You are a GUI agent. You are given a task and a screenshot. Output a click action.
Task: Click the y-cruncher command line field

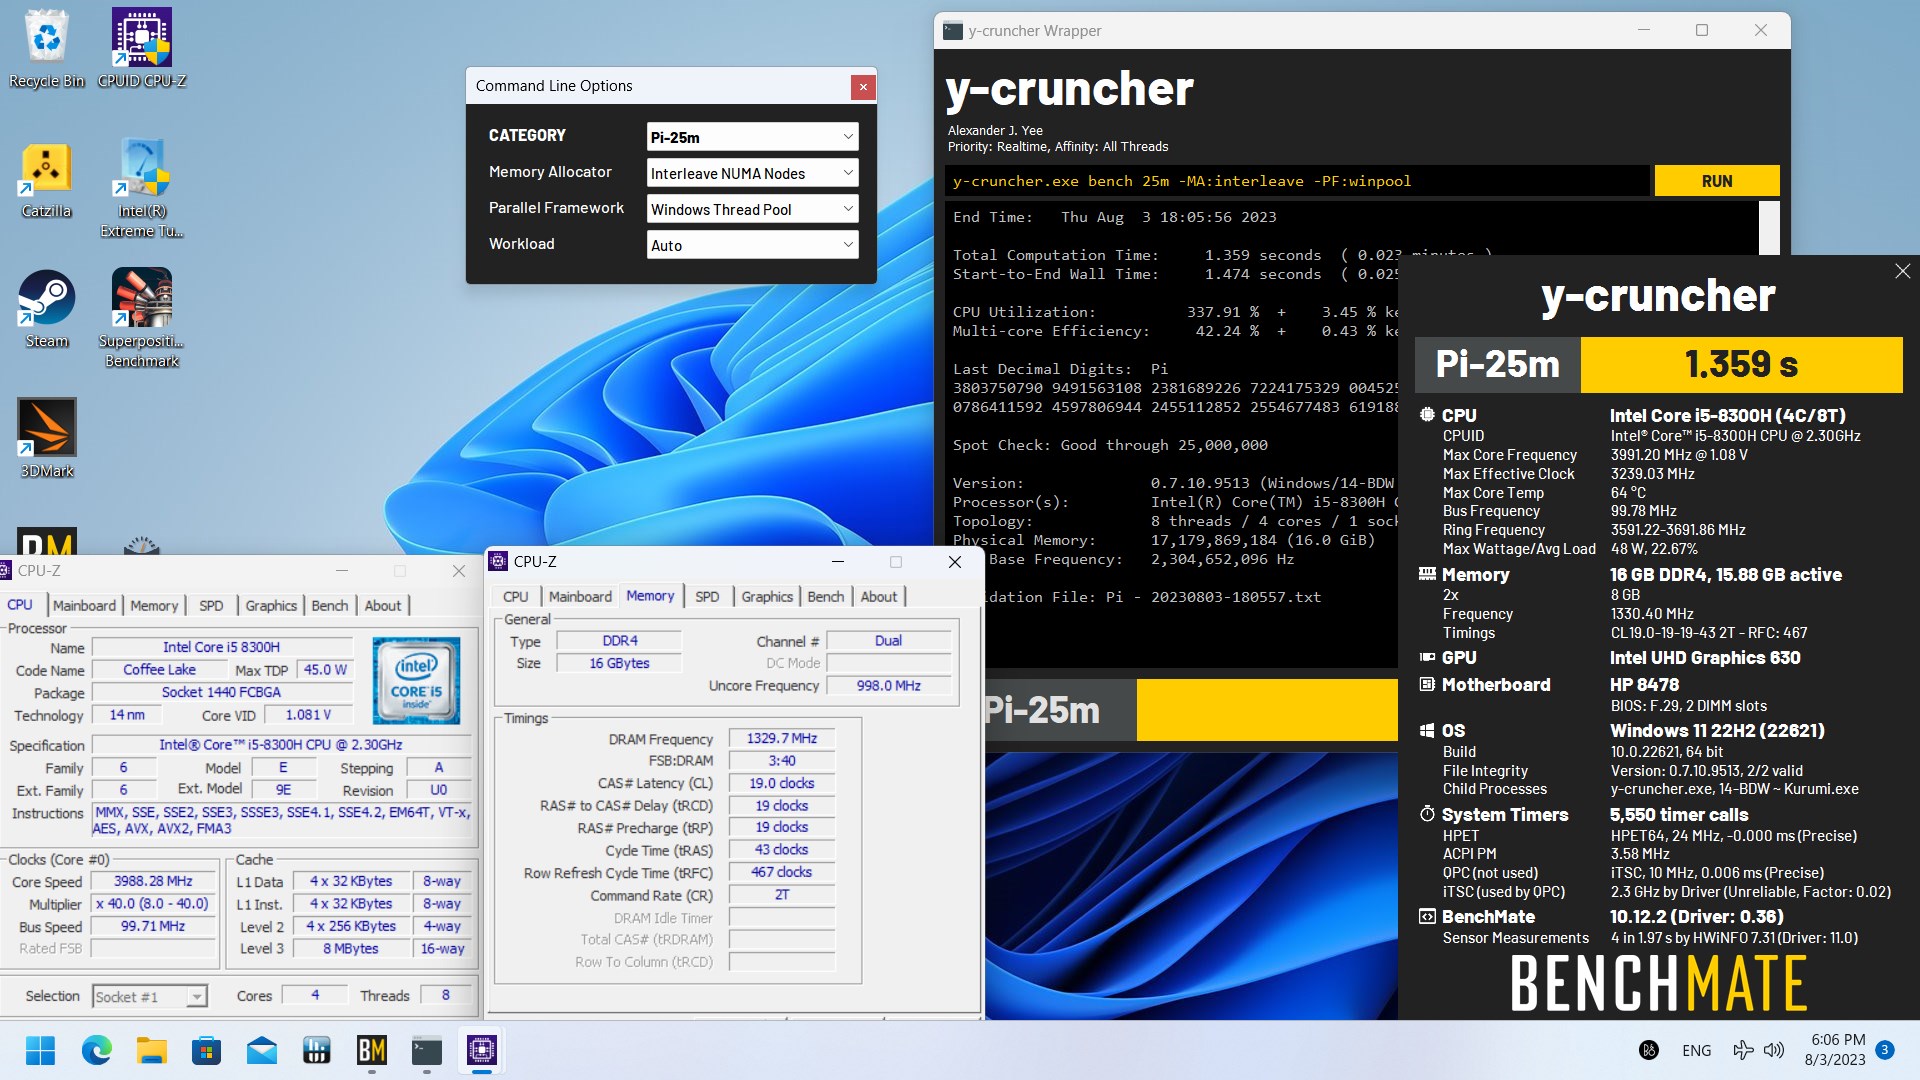tap(1297, 181)
